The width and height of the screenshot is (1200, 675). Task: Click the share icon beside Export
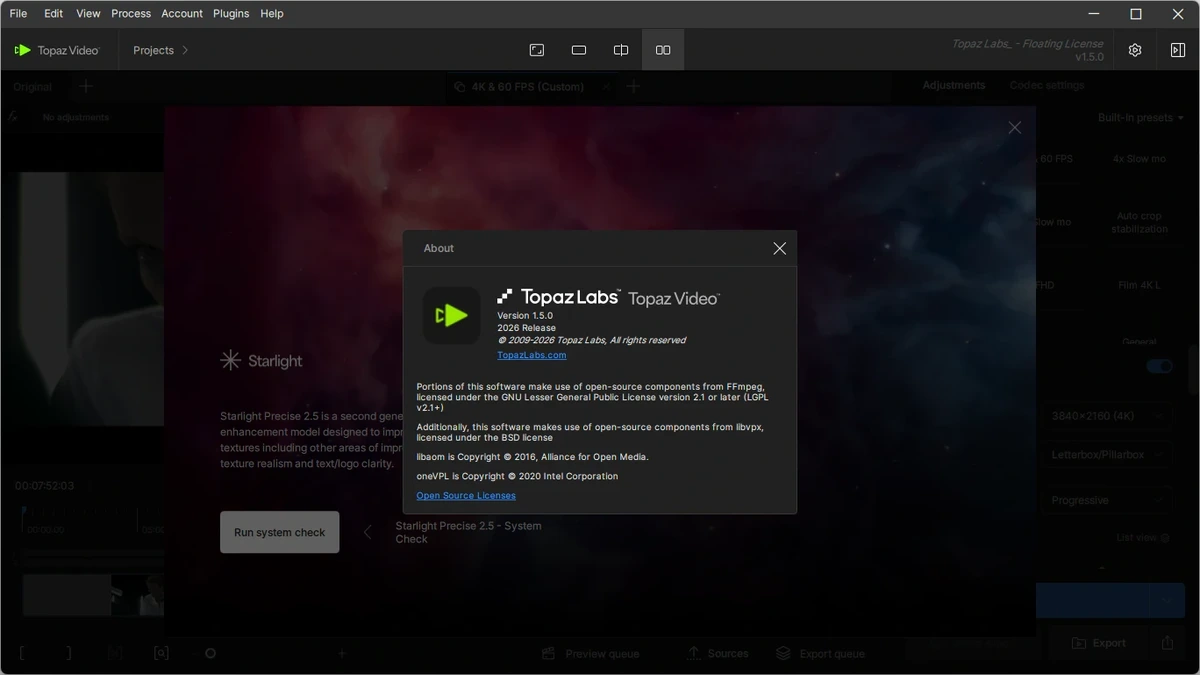point(1167,643)
